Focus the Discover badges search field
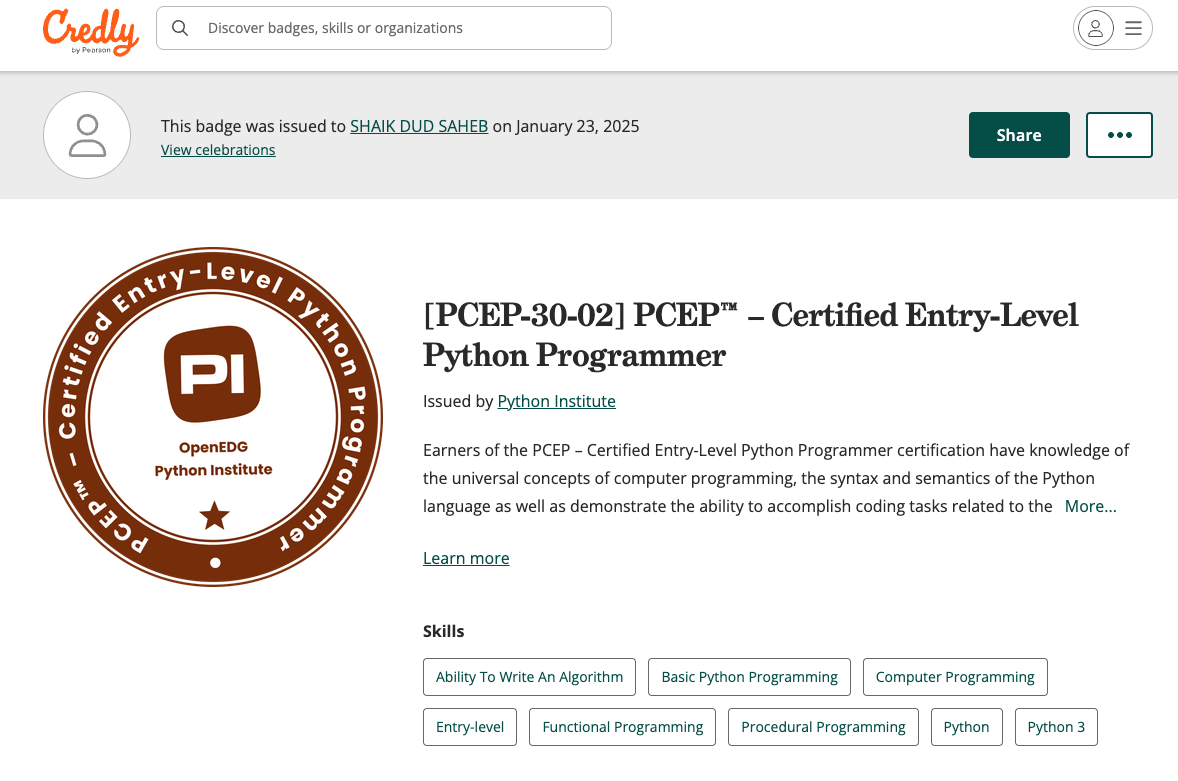This screenshot has width=1178, height=781. pos(400,28)
